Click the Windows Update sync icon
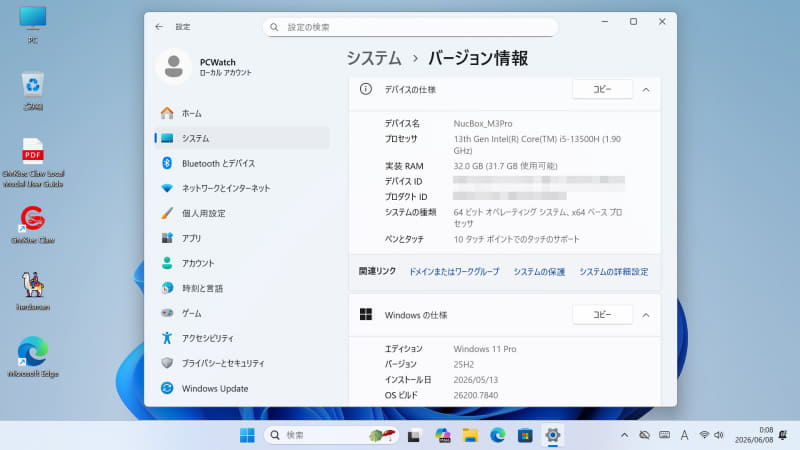The width and height of the screenshot is (800, 450). coord(167,388)
